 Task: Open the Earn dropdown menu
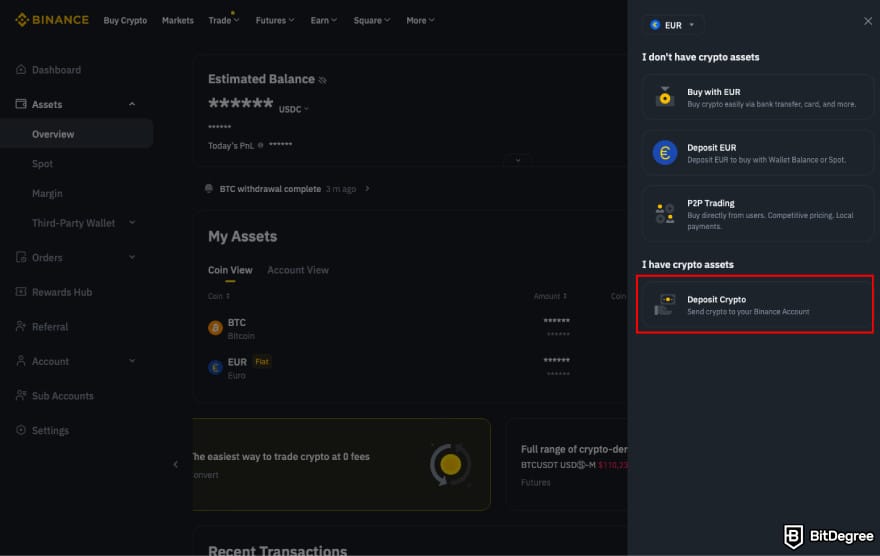[324, 20]
